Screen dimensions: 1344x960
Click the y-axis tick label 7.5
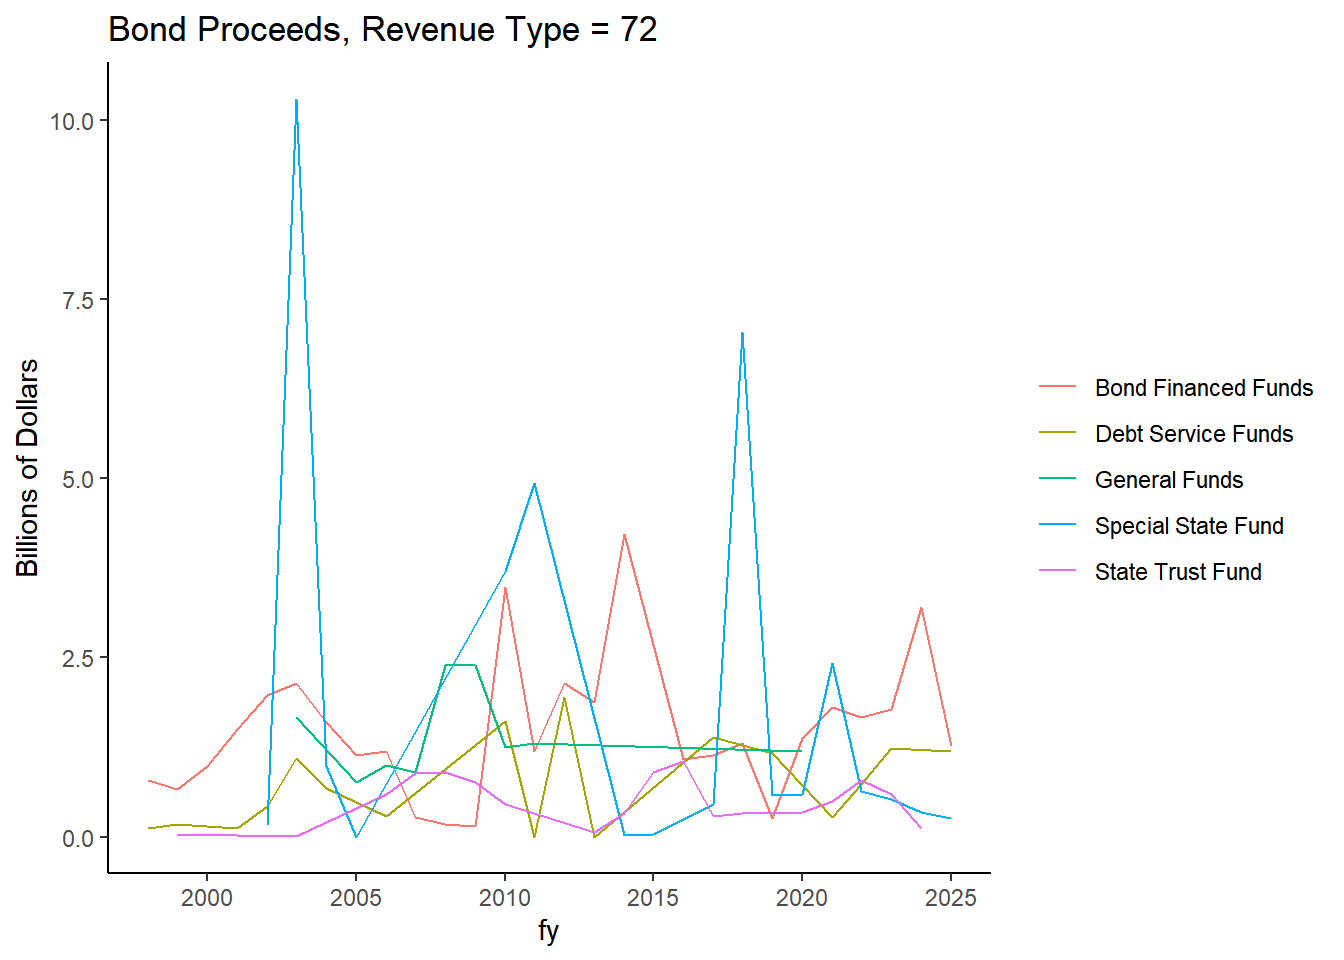[x=78, y=300]
